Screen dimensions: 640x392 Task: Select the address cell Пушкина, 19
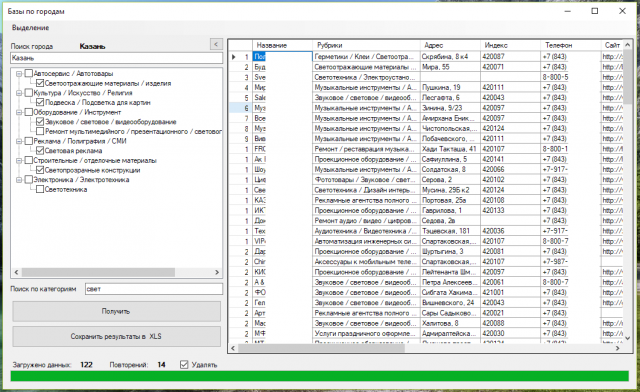point(450,87)
